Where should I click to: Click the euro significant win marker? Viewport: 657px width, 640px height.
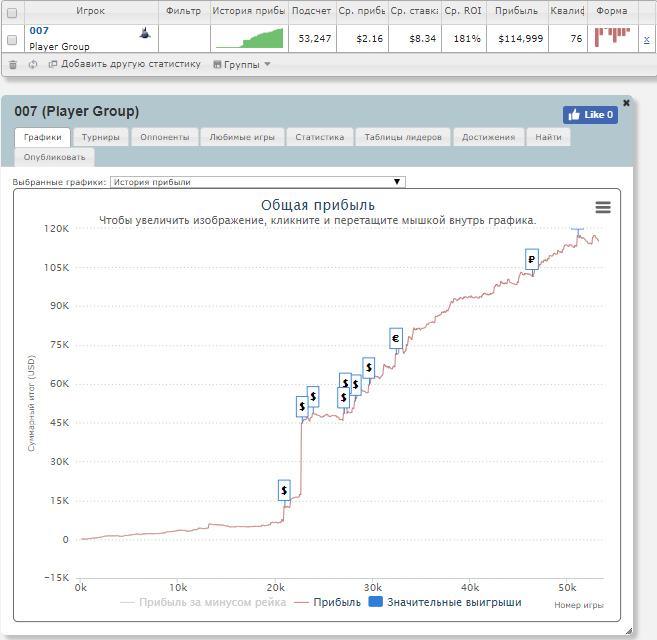(x=396, y=338)
